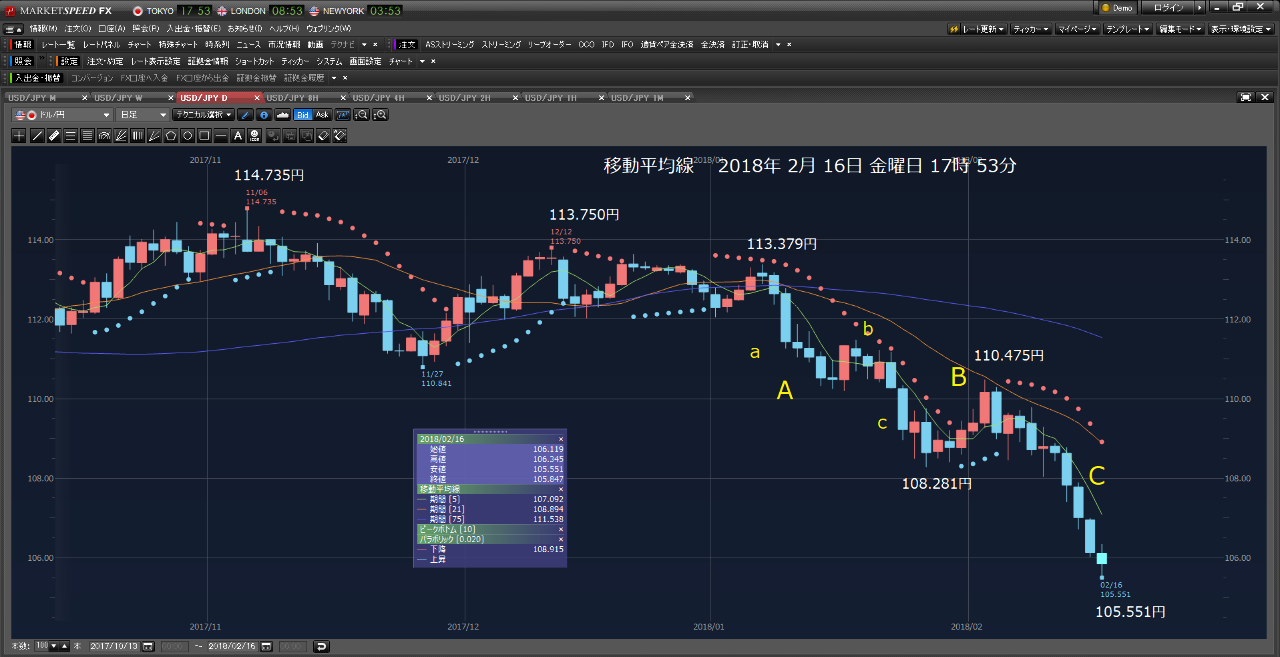Open the eraser drawing tool
1280x657 pixels.
(x=322, y=135)
